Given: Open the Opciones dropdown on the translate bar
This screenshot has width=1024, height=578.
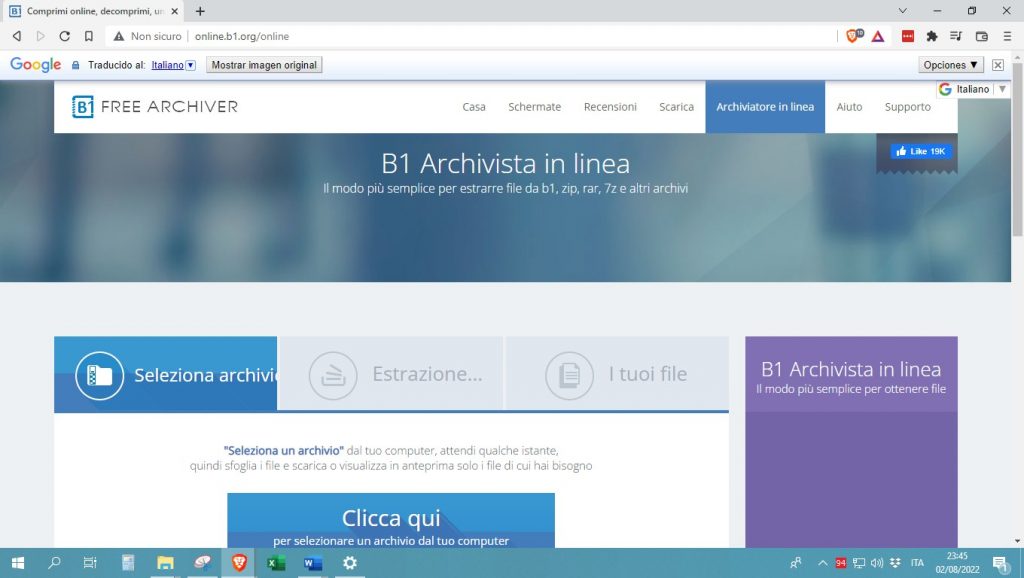Looking at the screenshot, I should (x=948, y=64).
